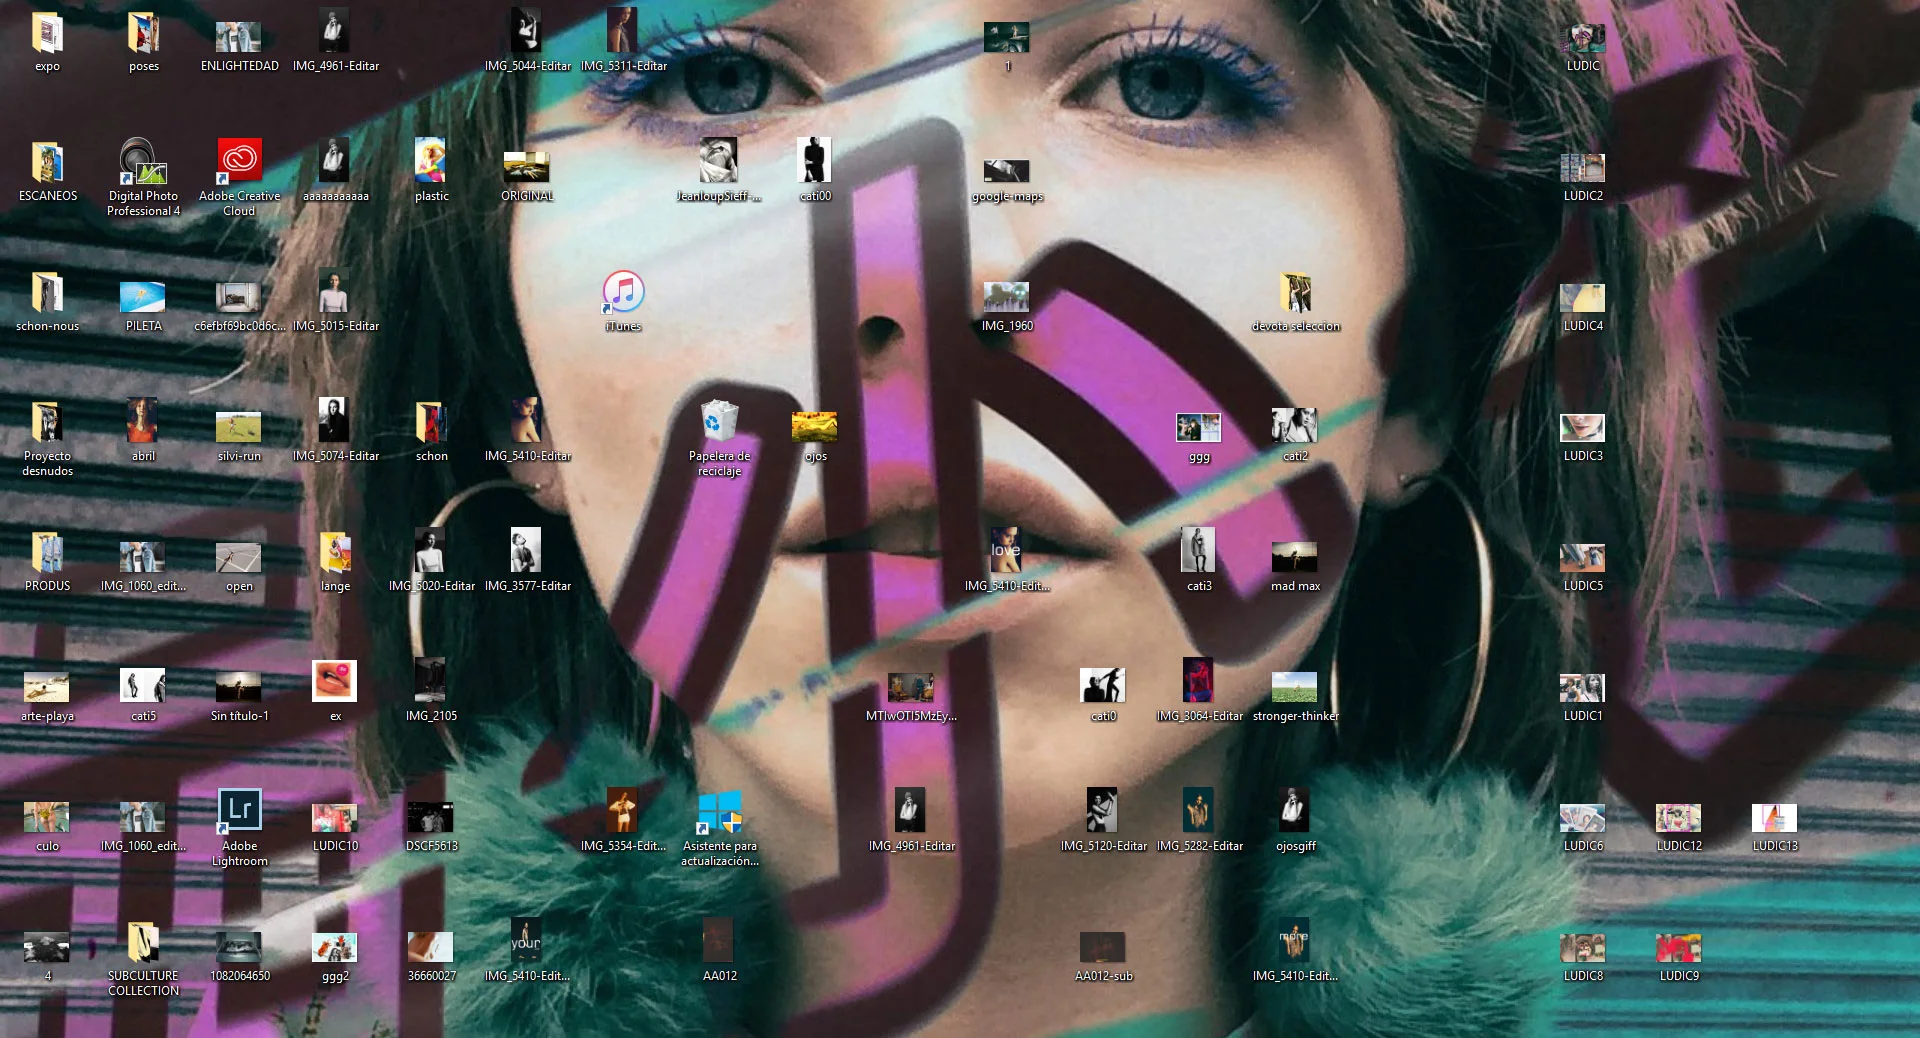Select the 36660027 image file
Screen dimensions: 1920x1038
[431, 947]
